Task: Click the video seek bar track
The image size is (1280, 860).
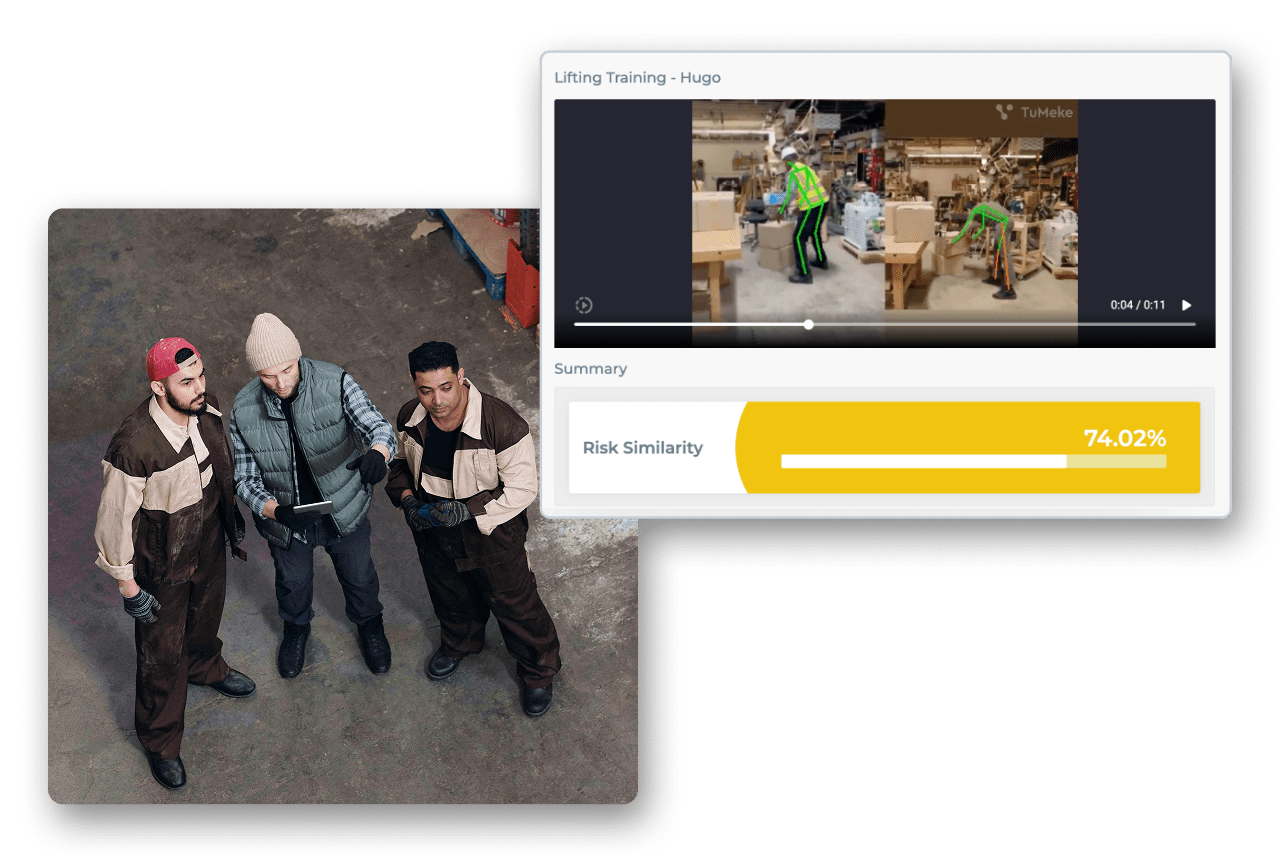Action: [884, 324]
